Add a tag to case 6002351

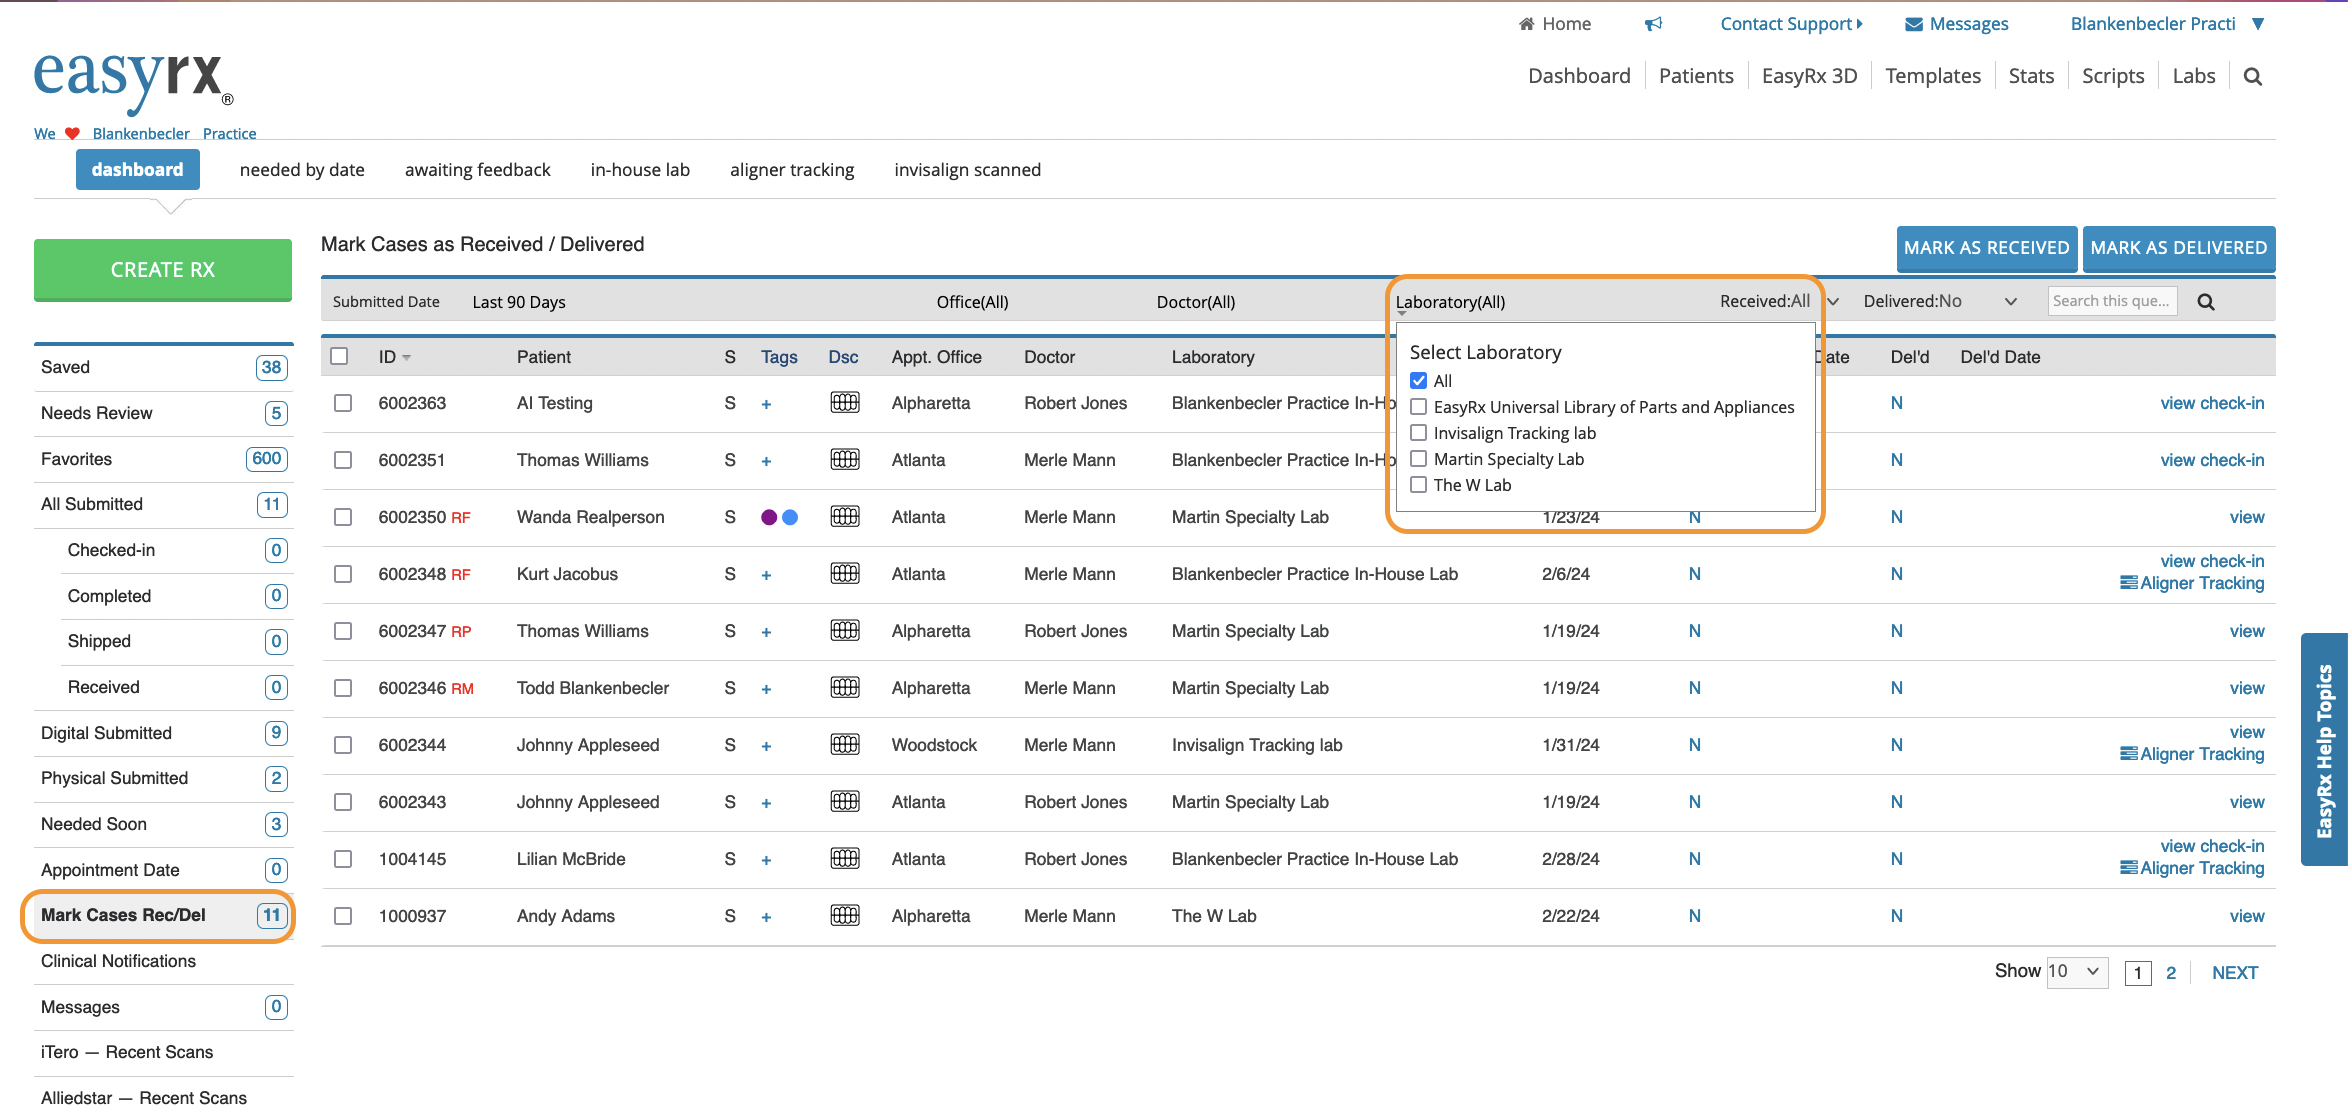coord(766,461)
